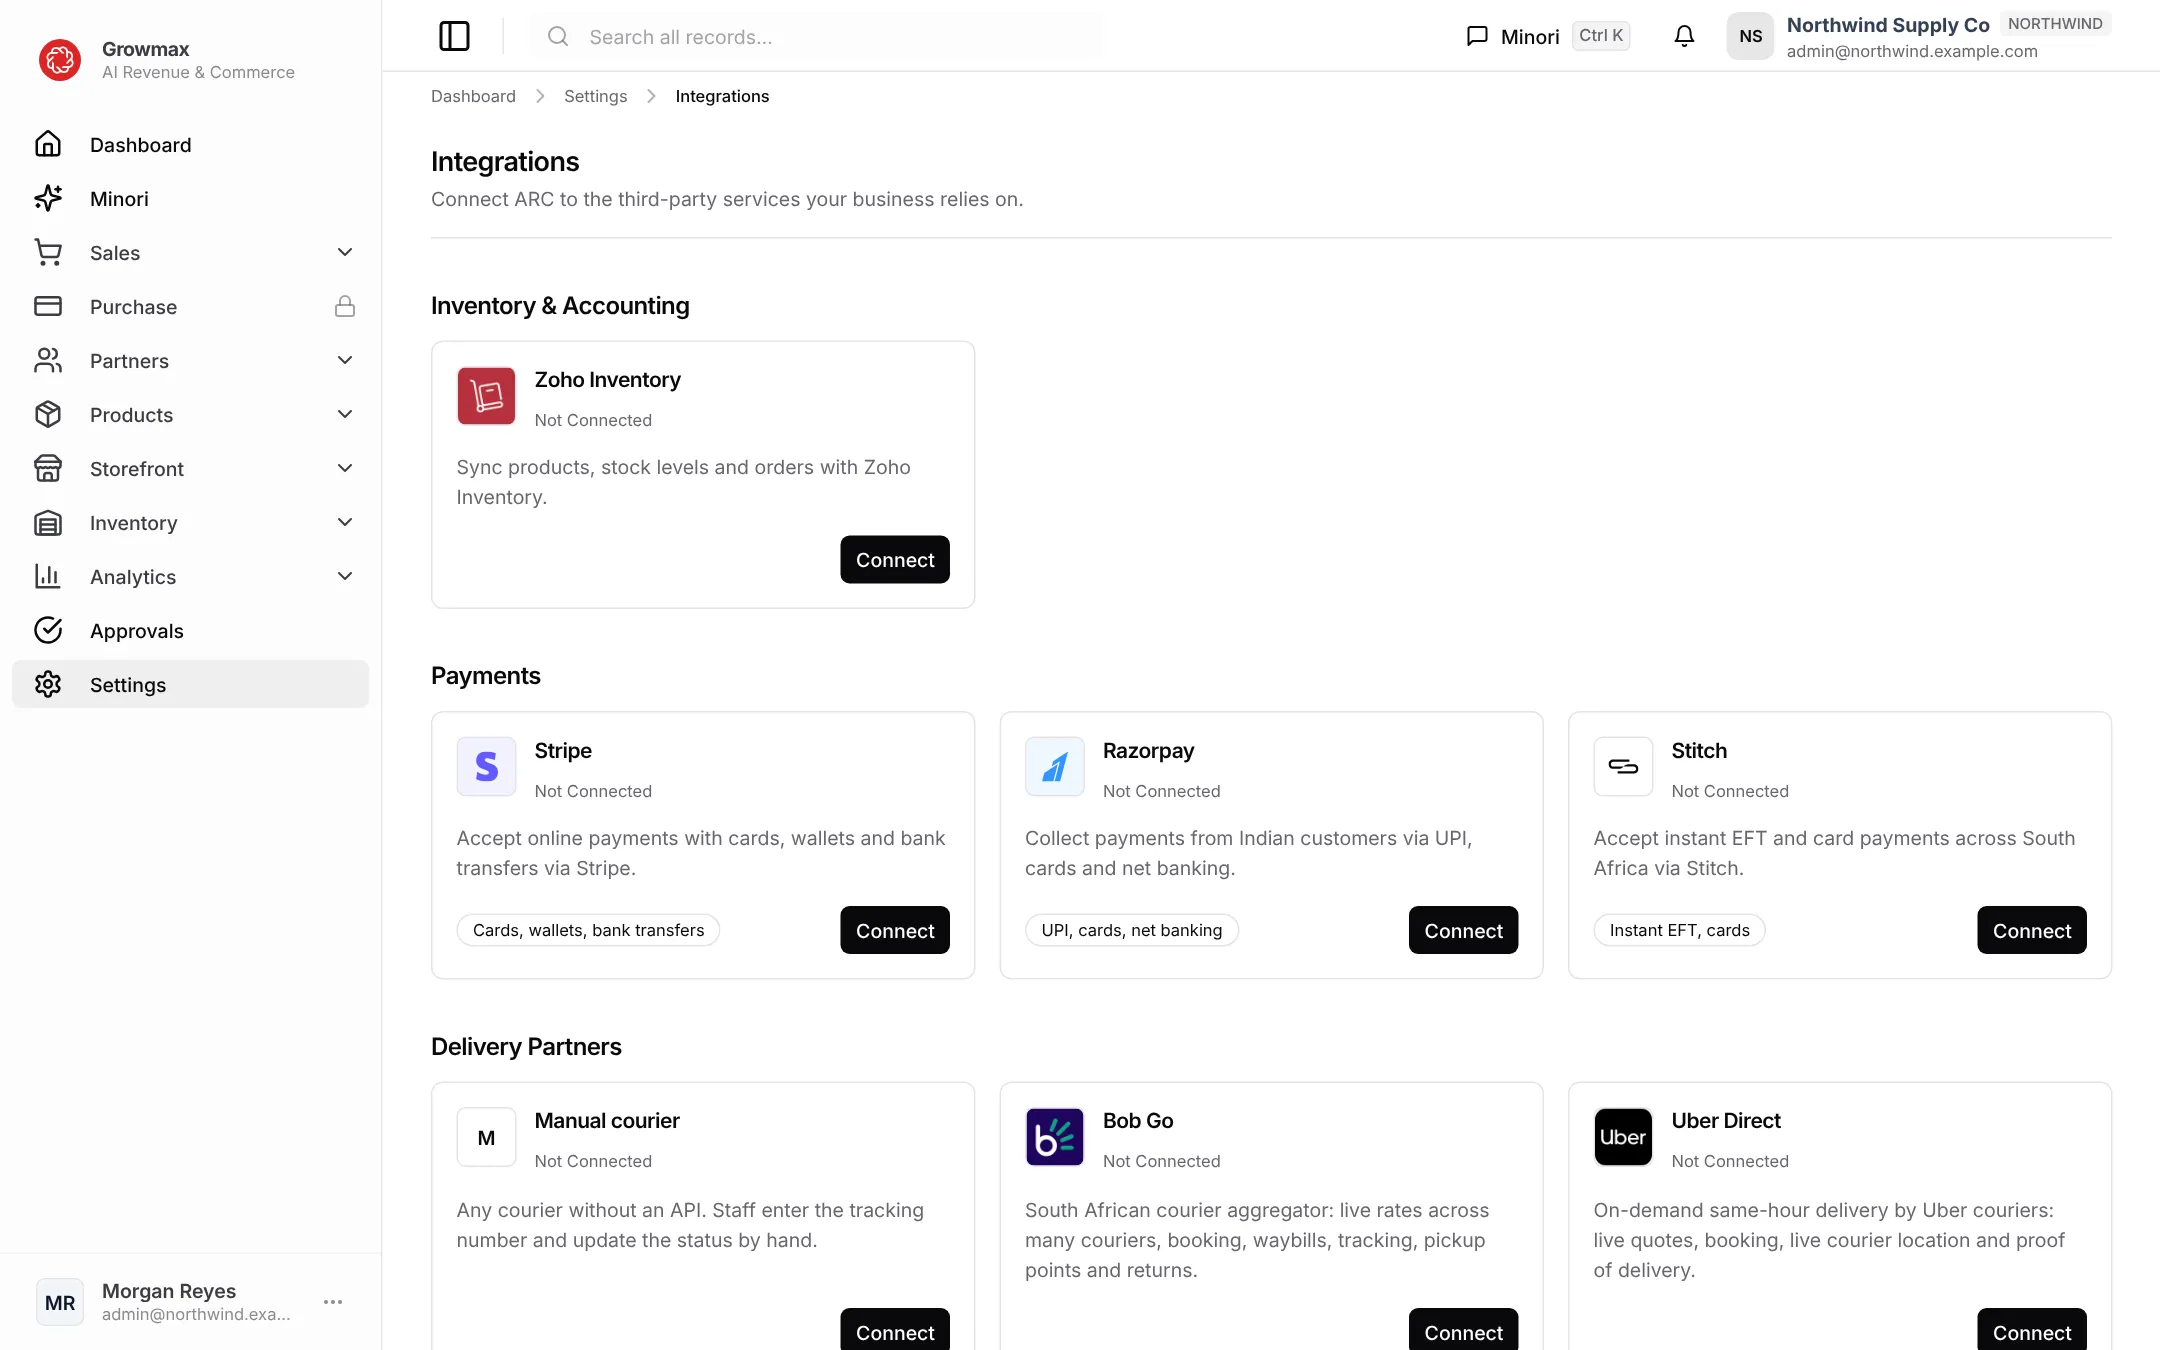The height and width of the screenshot is (1350, 2160).
Task: Open notifications bell
Action: click(1684, 36)
